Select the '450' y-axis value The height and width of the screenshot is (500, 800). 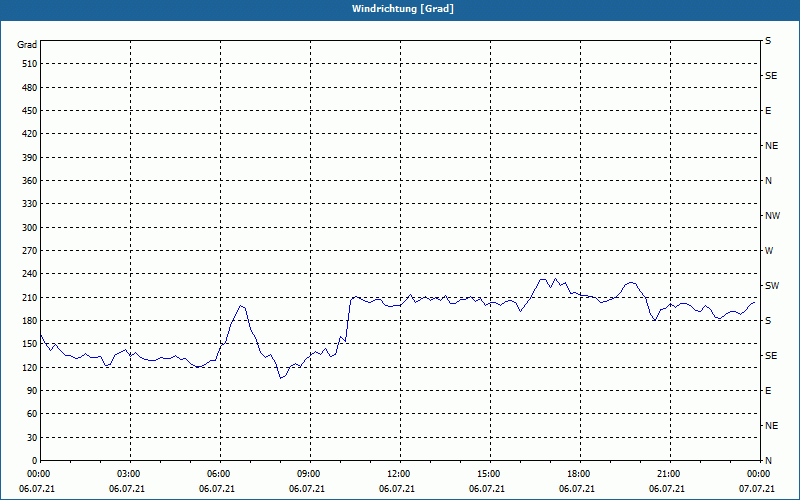[x=30, y=111]
